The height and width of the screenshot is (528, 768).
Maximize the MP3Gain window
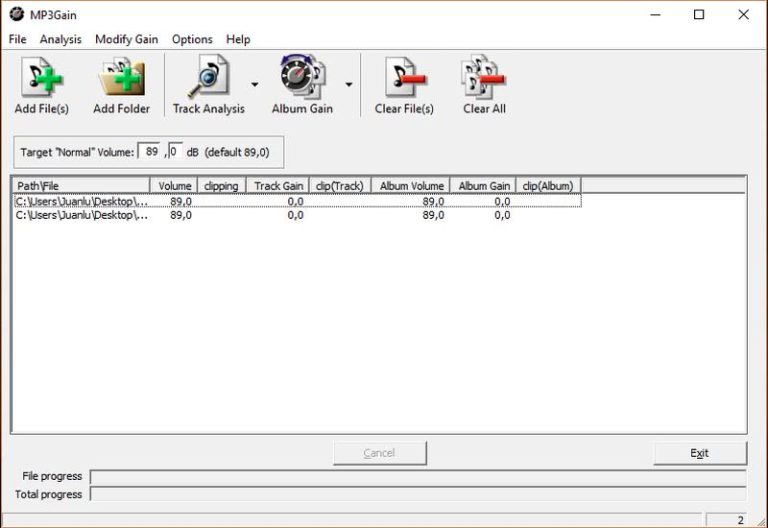(699, 15)
